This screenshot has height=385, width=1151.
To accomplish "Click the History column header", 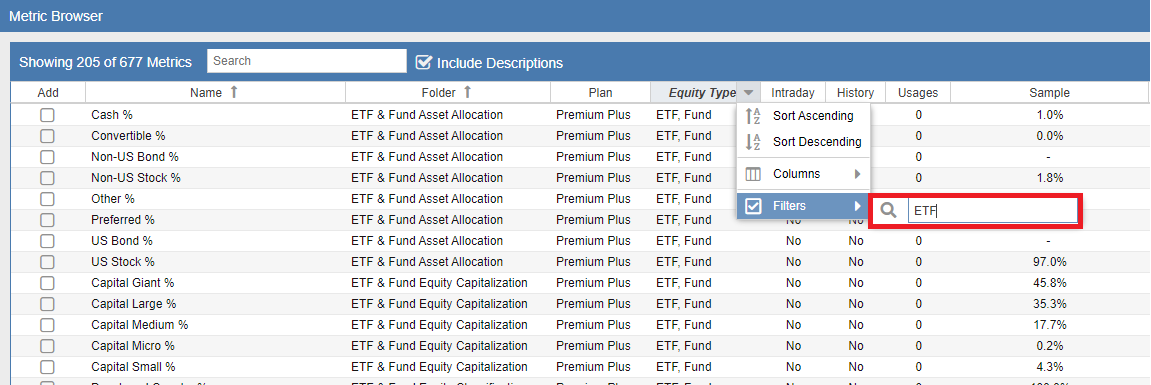I will [x=855, y=93].
